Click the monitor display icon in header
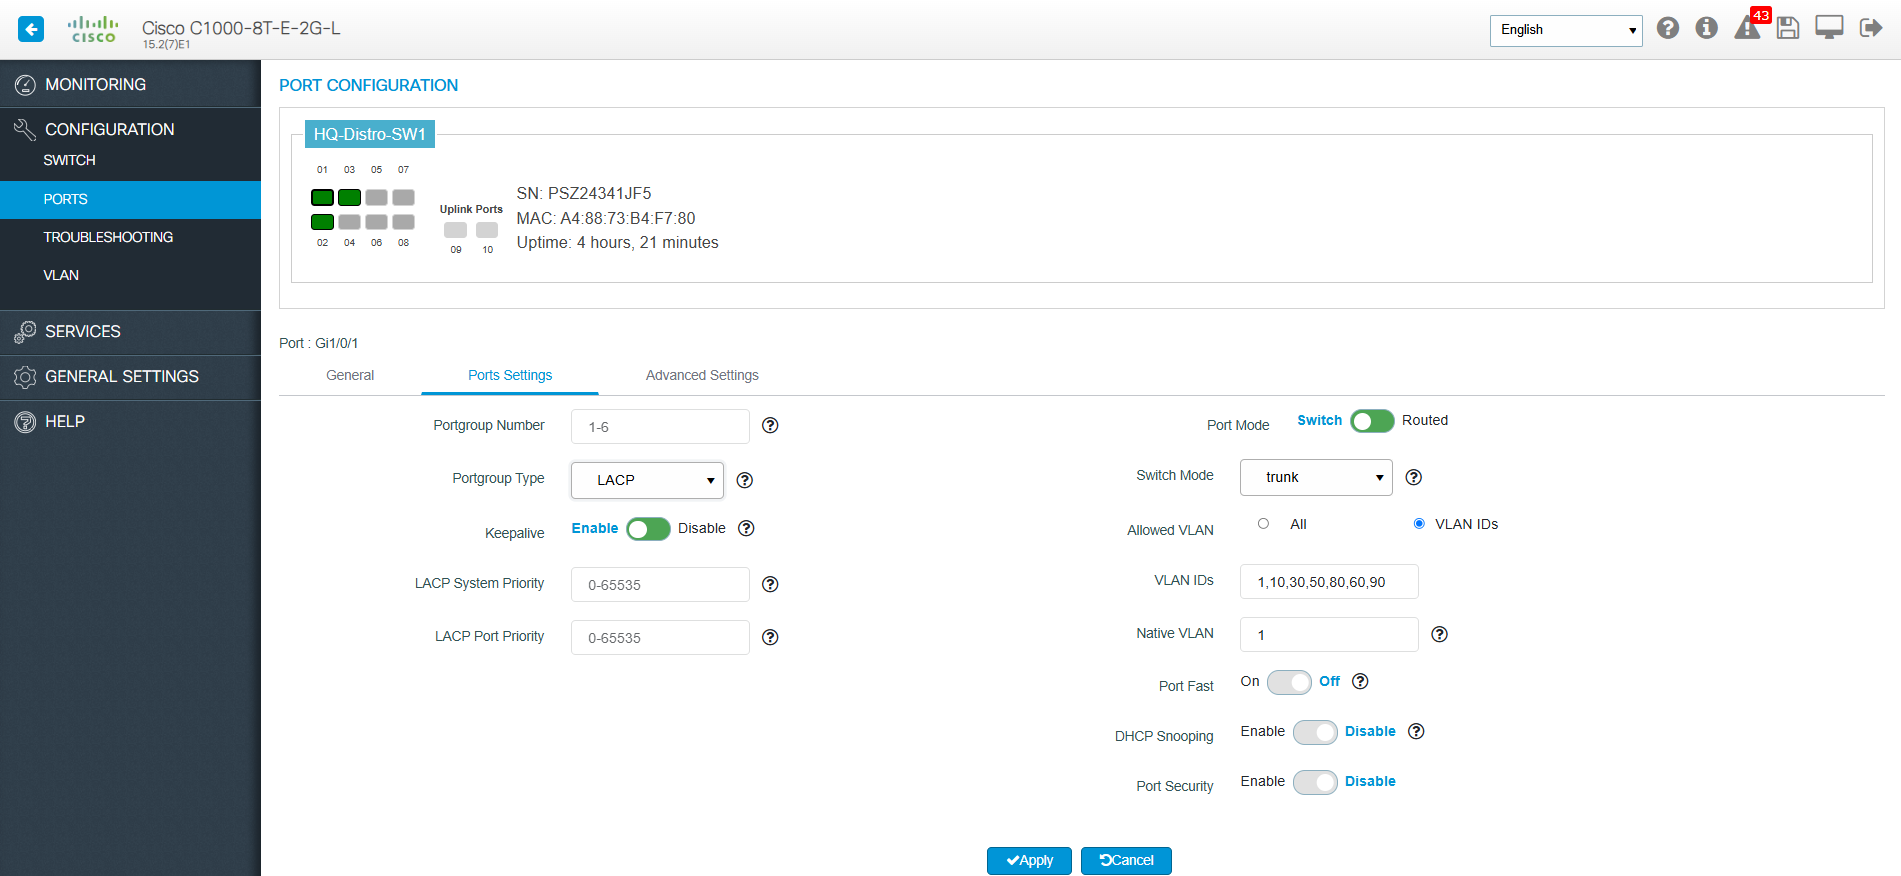The height and width of the screenshot is (876, 1901). (x=1829, y=28)
